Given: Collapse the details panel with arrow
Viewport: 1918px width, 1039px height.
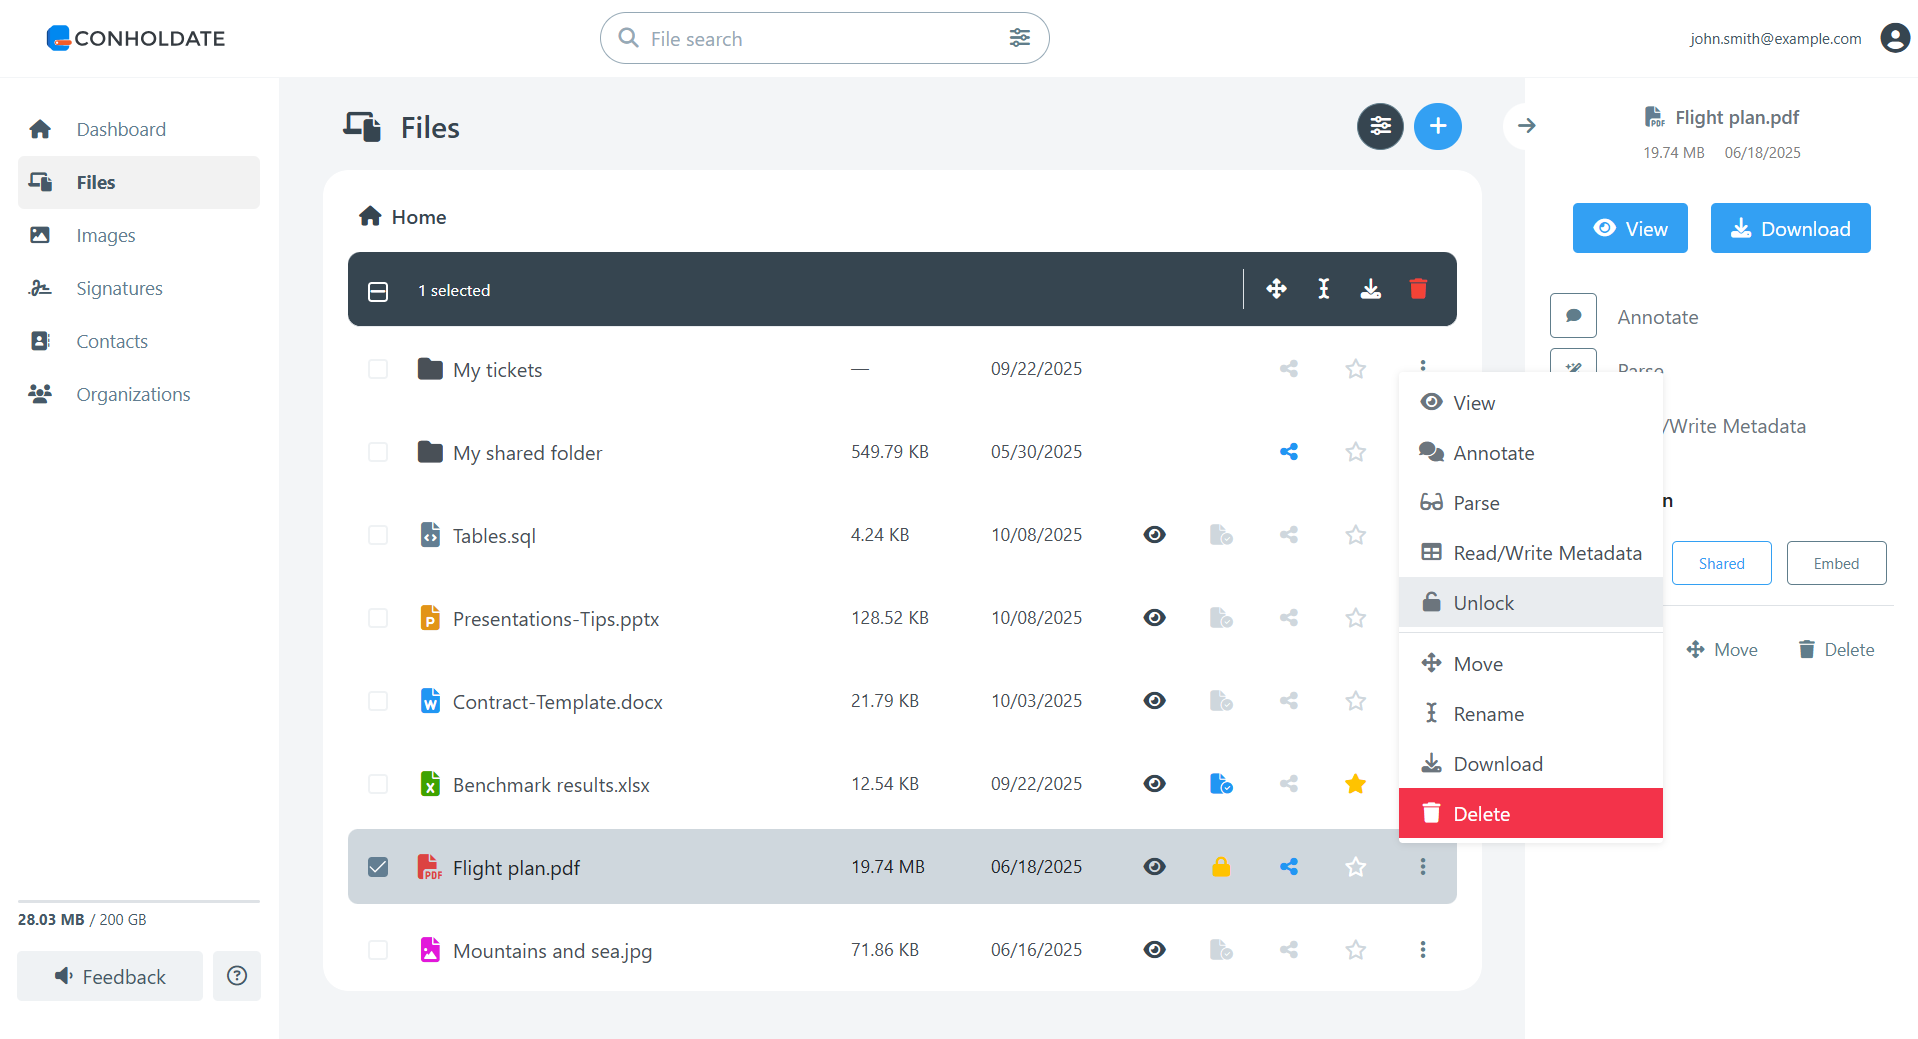Looking at the screenshot, I should tap(1526, 126).
